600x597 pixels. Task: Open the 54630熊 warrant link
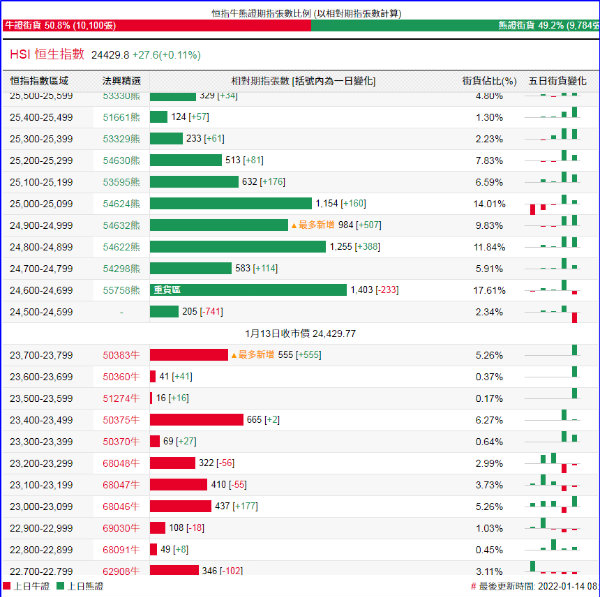pyautogui.click(x=121, y=161)
